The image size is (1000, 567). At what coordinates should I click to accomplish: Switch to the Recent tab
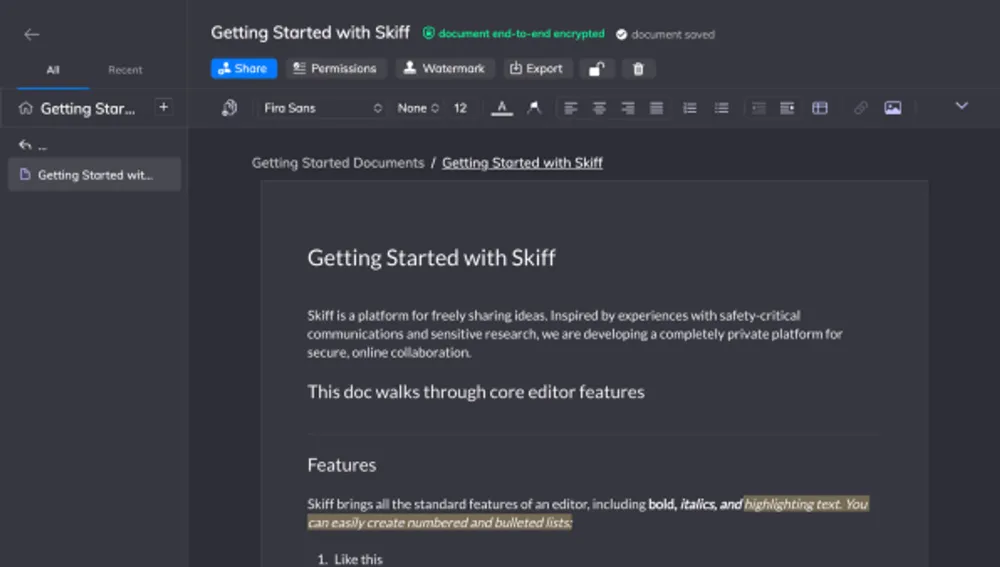[x=125, y=70]
